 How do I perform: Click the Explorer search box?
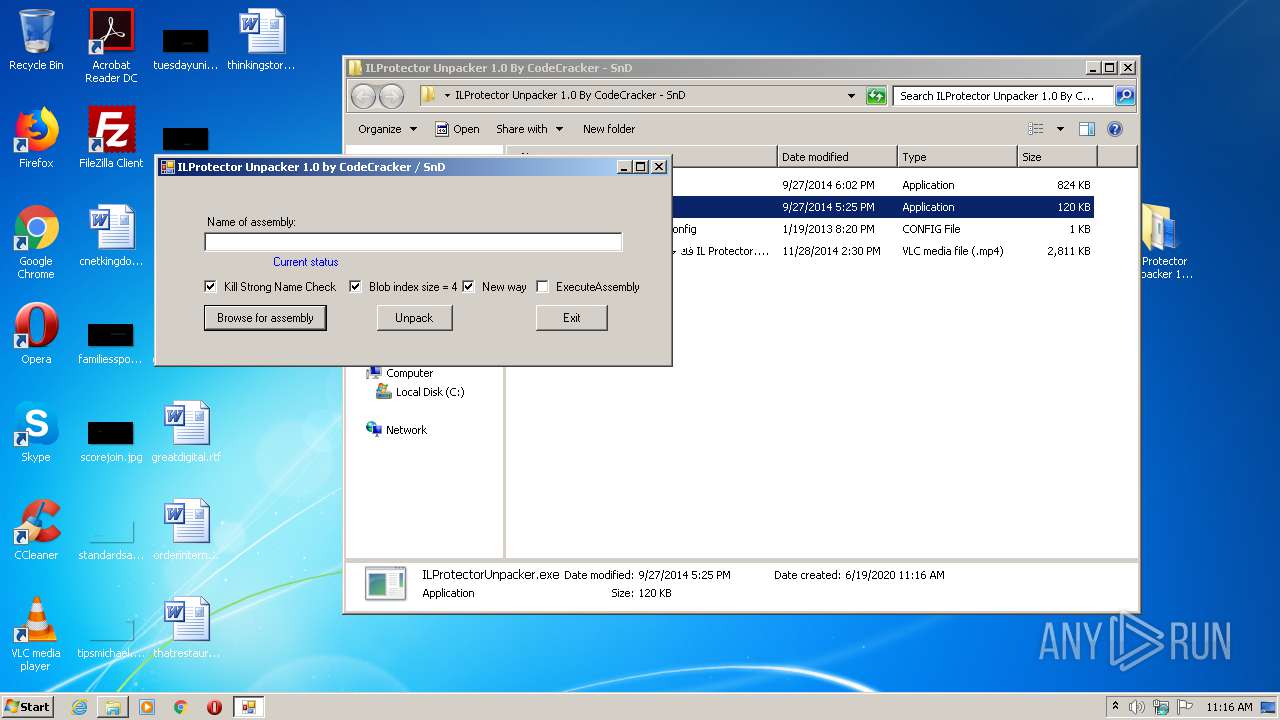1003,96
